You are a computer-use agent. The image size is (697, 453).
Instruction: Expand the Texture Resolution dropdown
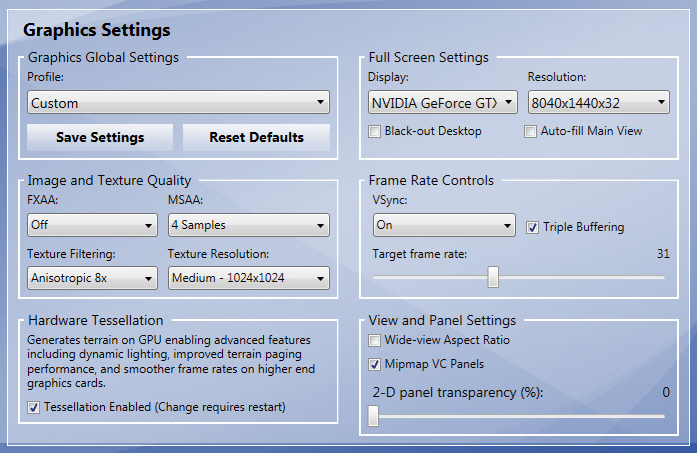pos(248,277)
